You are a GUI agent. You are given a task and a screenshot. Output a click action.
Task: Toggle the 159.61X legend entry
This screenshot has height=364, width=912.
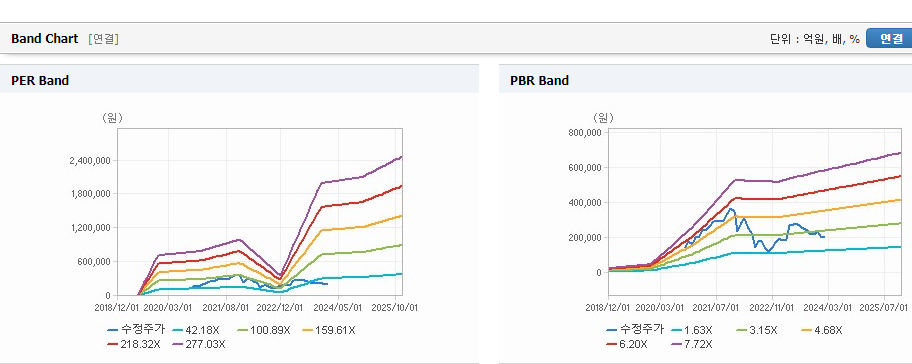(x=329, y=330)
